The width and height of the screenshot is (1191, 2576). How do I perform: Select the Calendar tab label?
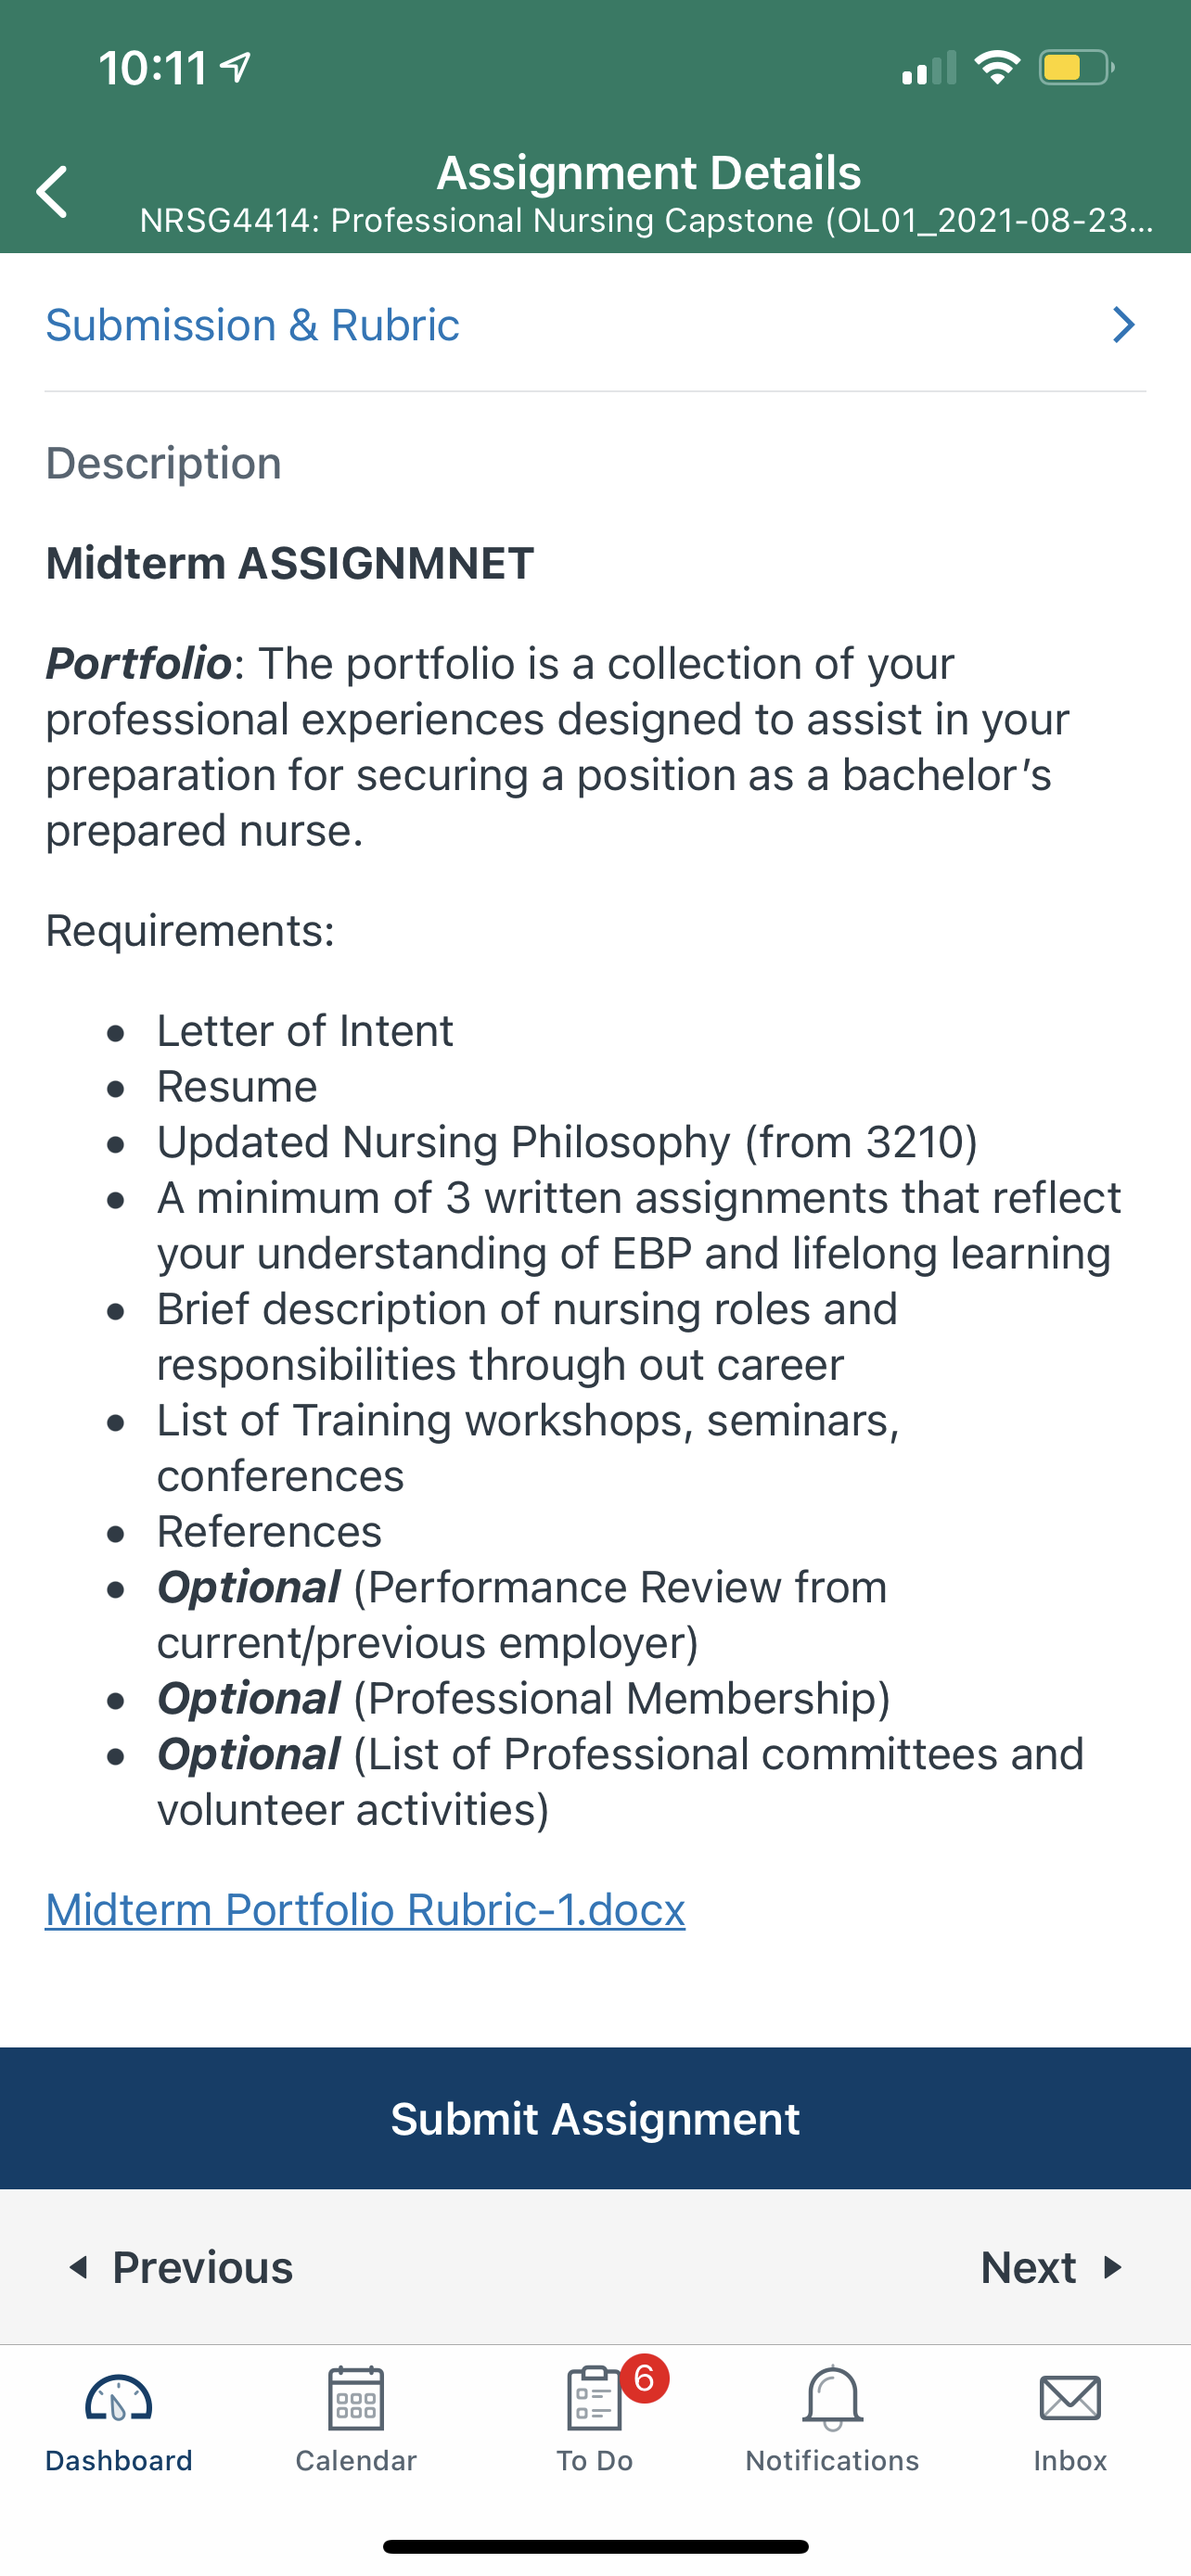coord(356,2461)
